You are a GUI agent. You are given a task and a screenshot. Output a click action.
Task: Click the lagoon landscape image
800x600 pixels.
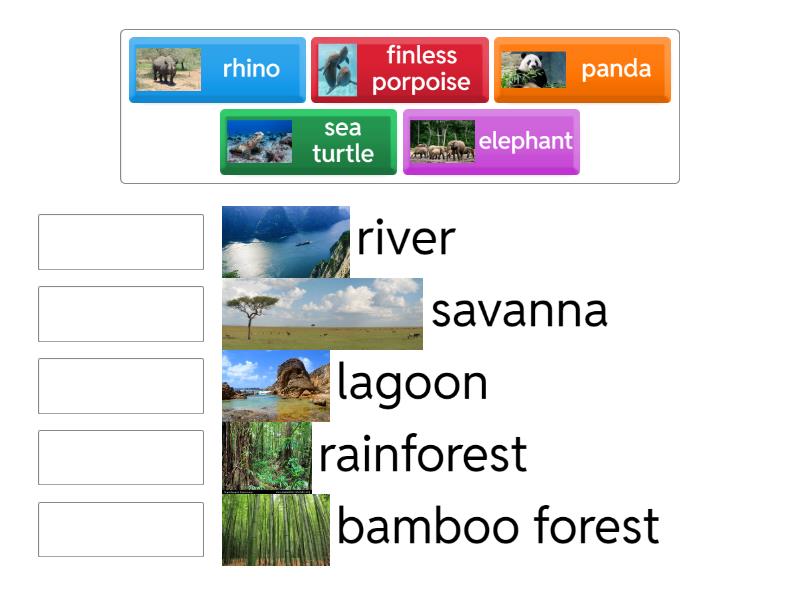277,384
